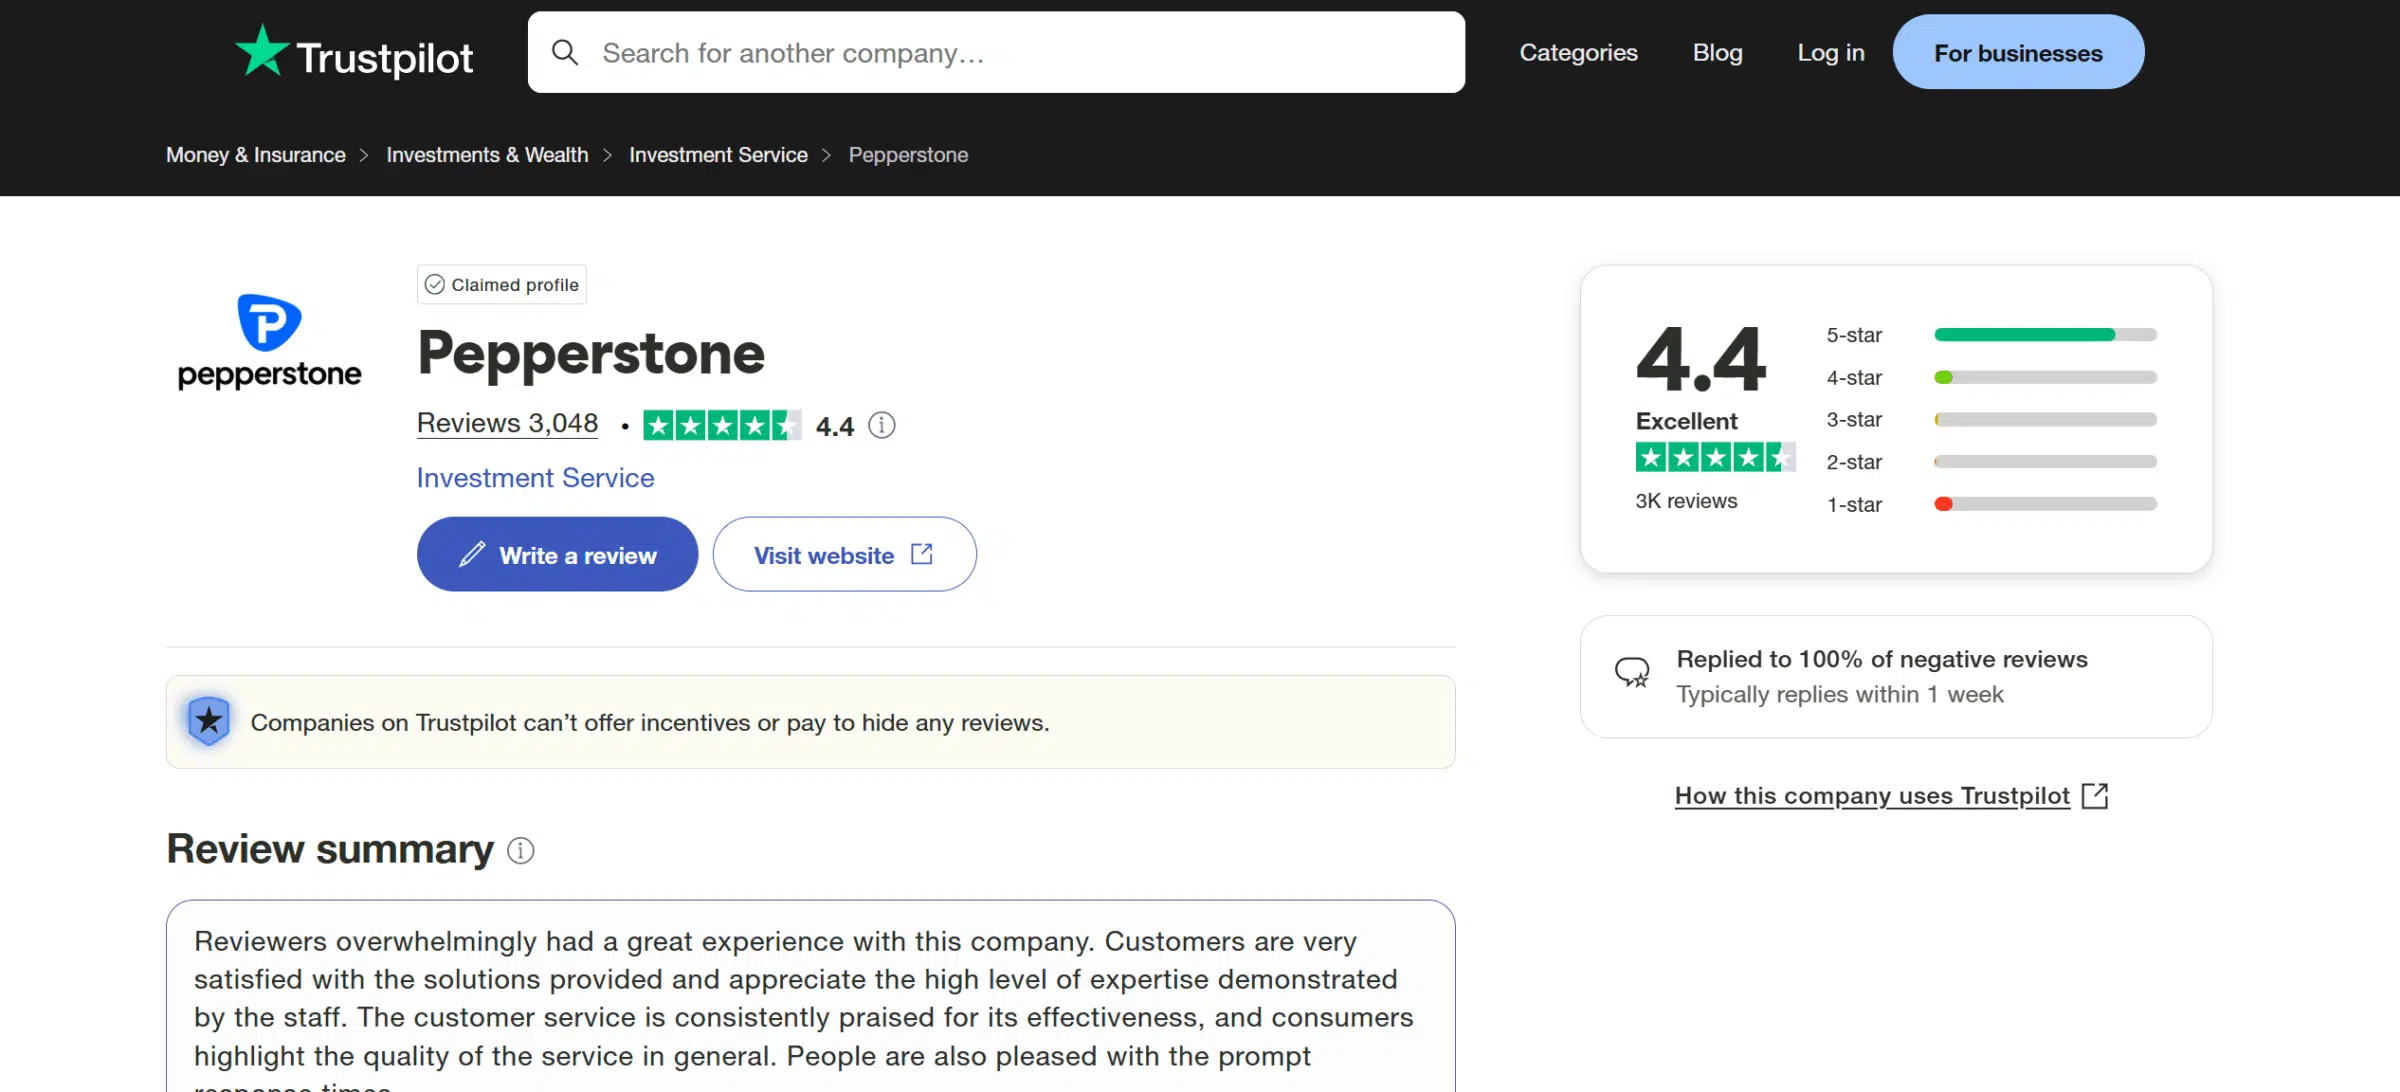This screenshot has width=2400, height=1092.
Task: Filter by the 5-star rating bar
Action: click(2045, 335)
